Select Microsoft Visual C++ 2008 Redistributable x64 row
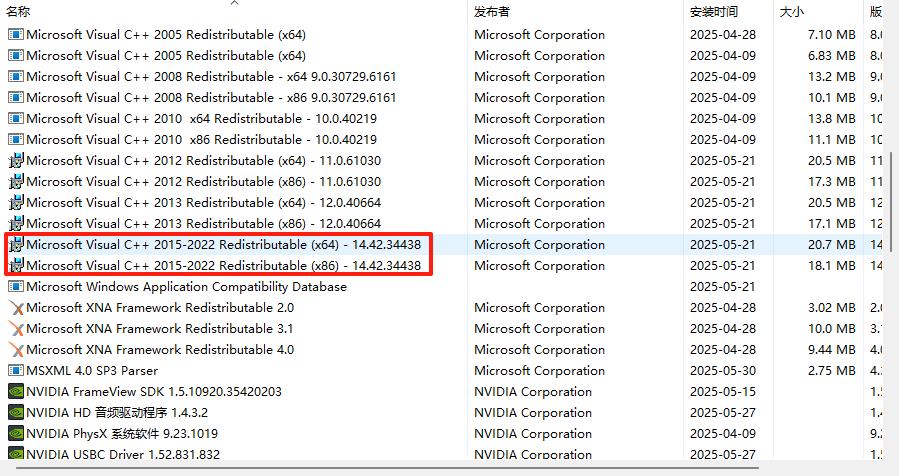This screenshot has width=899, height=476. pyautogui.click(x=211, y=76)
